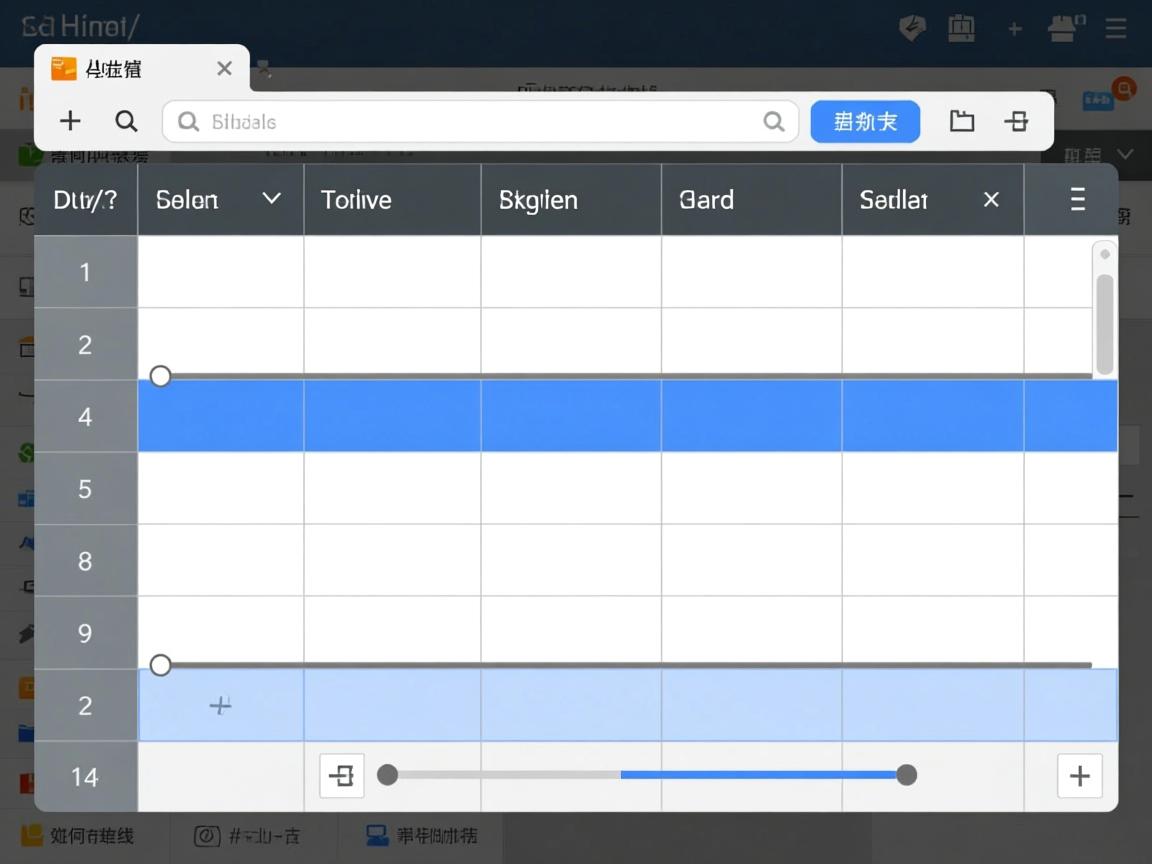Image resolution: width=1152 pixels, height=864 pixels.
Task: Click the icon right of the folder
Action: 1016,121
